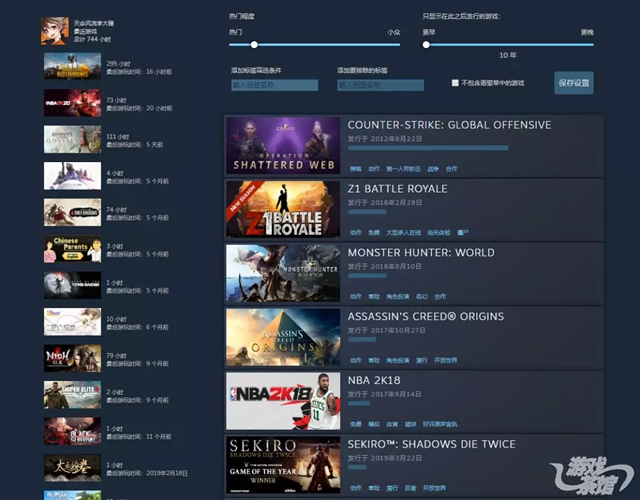Select the 动作 tag under Counter-Strike

point(374,169)
